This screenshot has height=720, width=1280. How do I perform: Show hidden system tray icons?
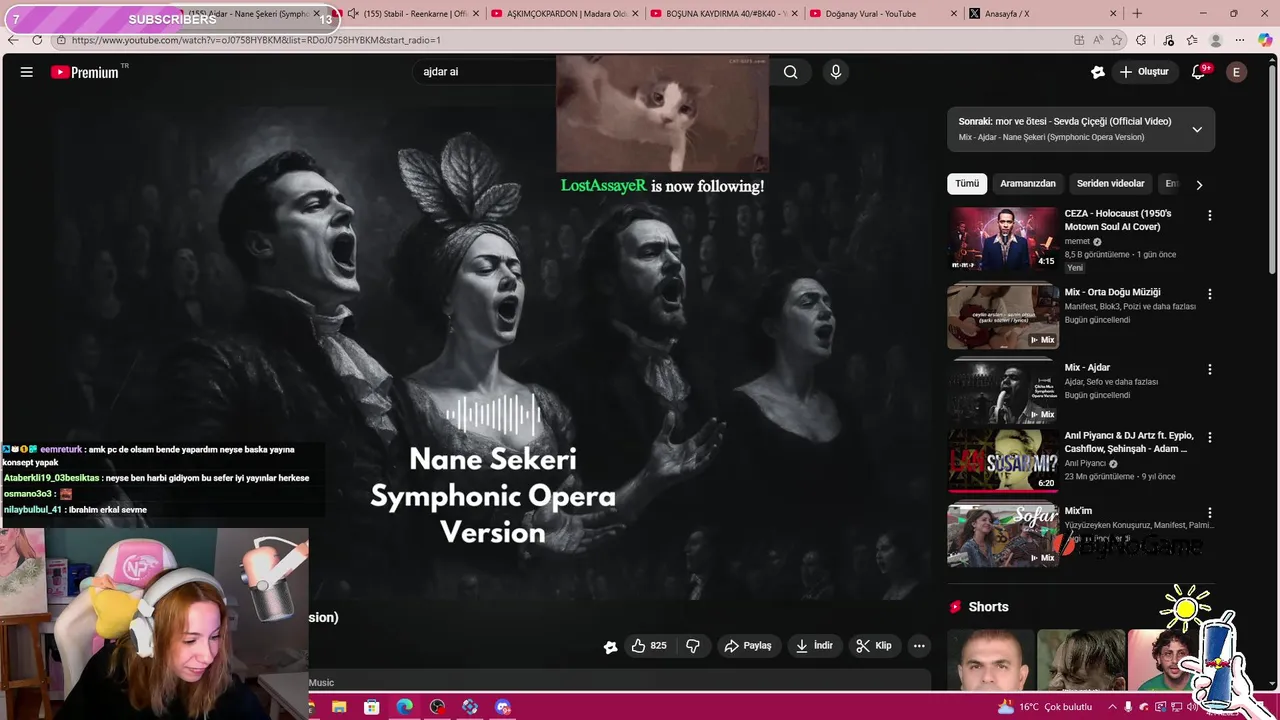1112,707
